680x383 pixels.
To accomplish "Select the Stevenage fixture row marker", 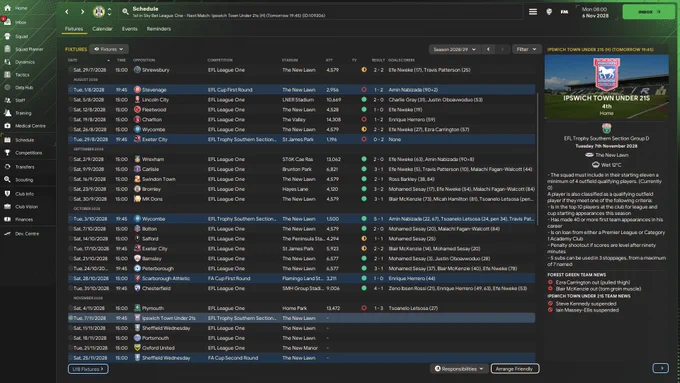I will pyautogui.click(x=71, y=90).
